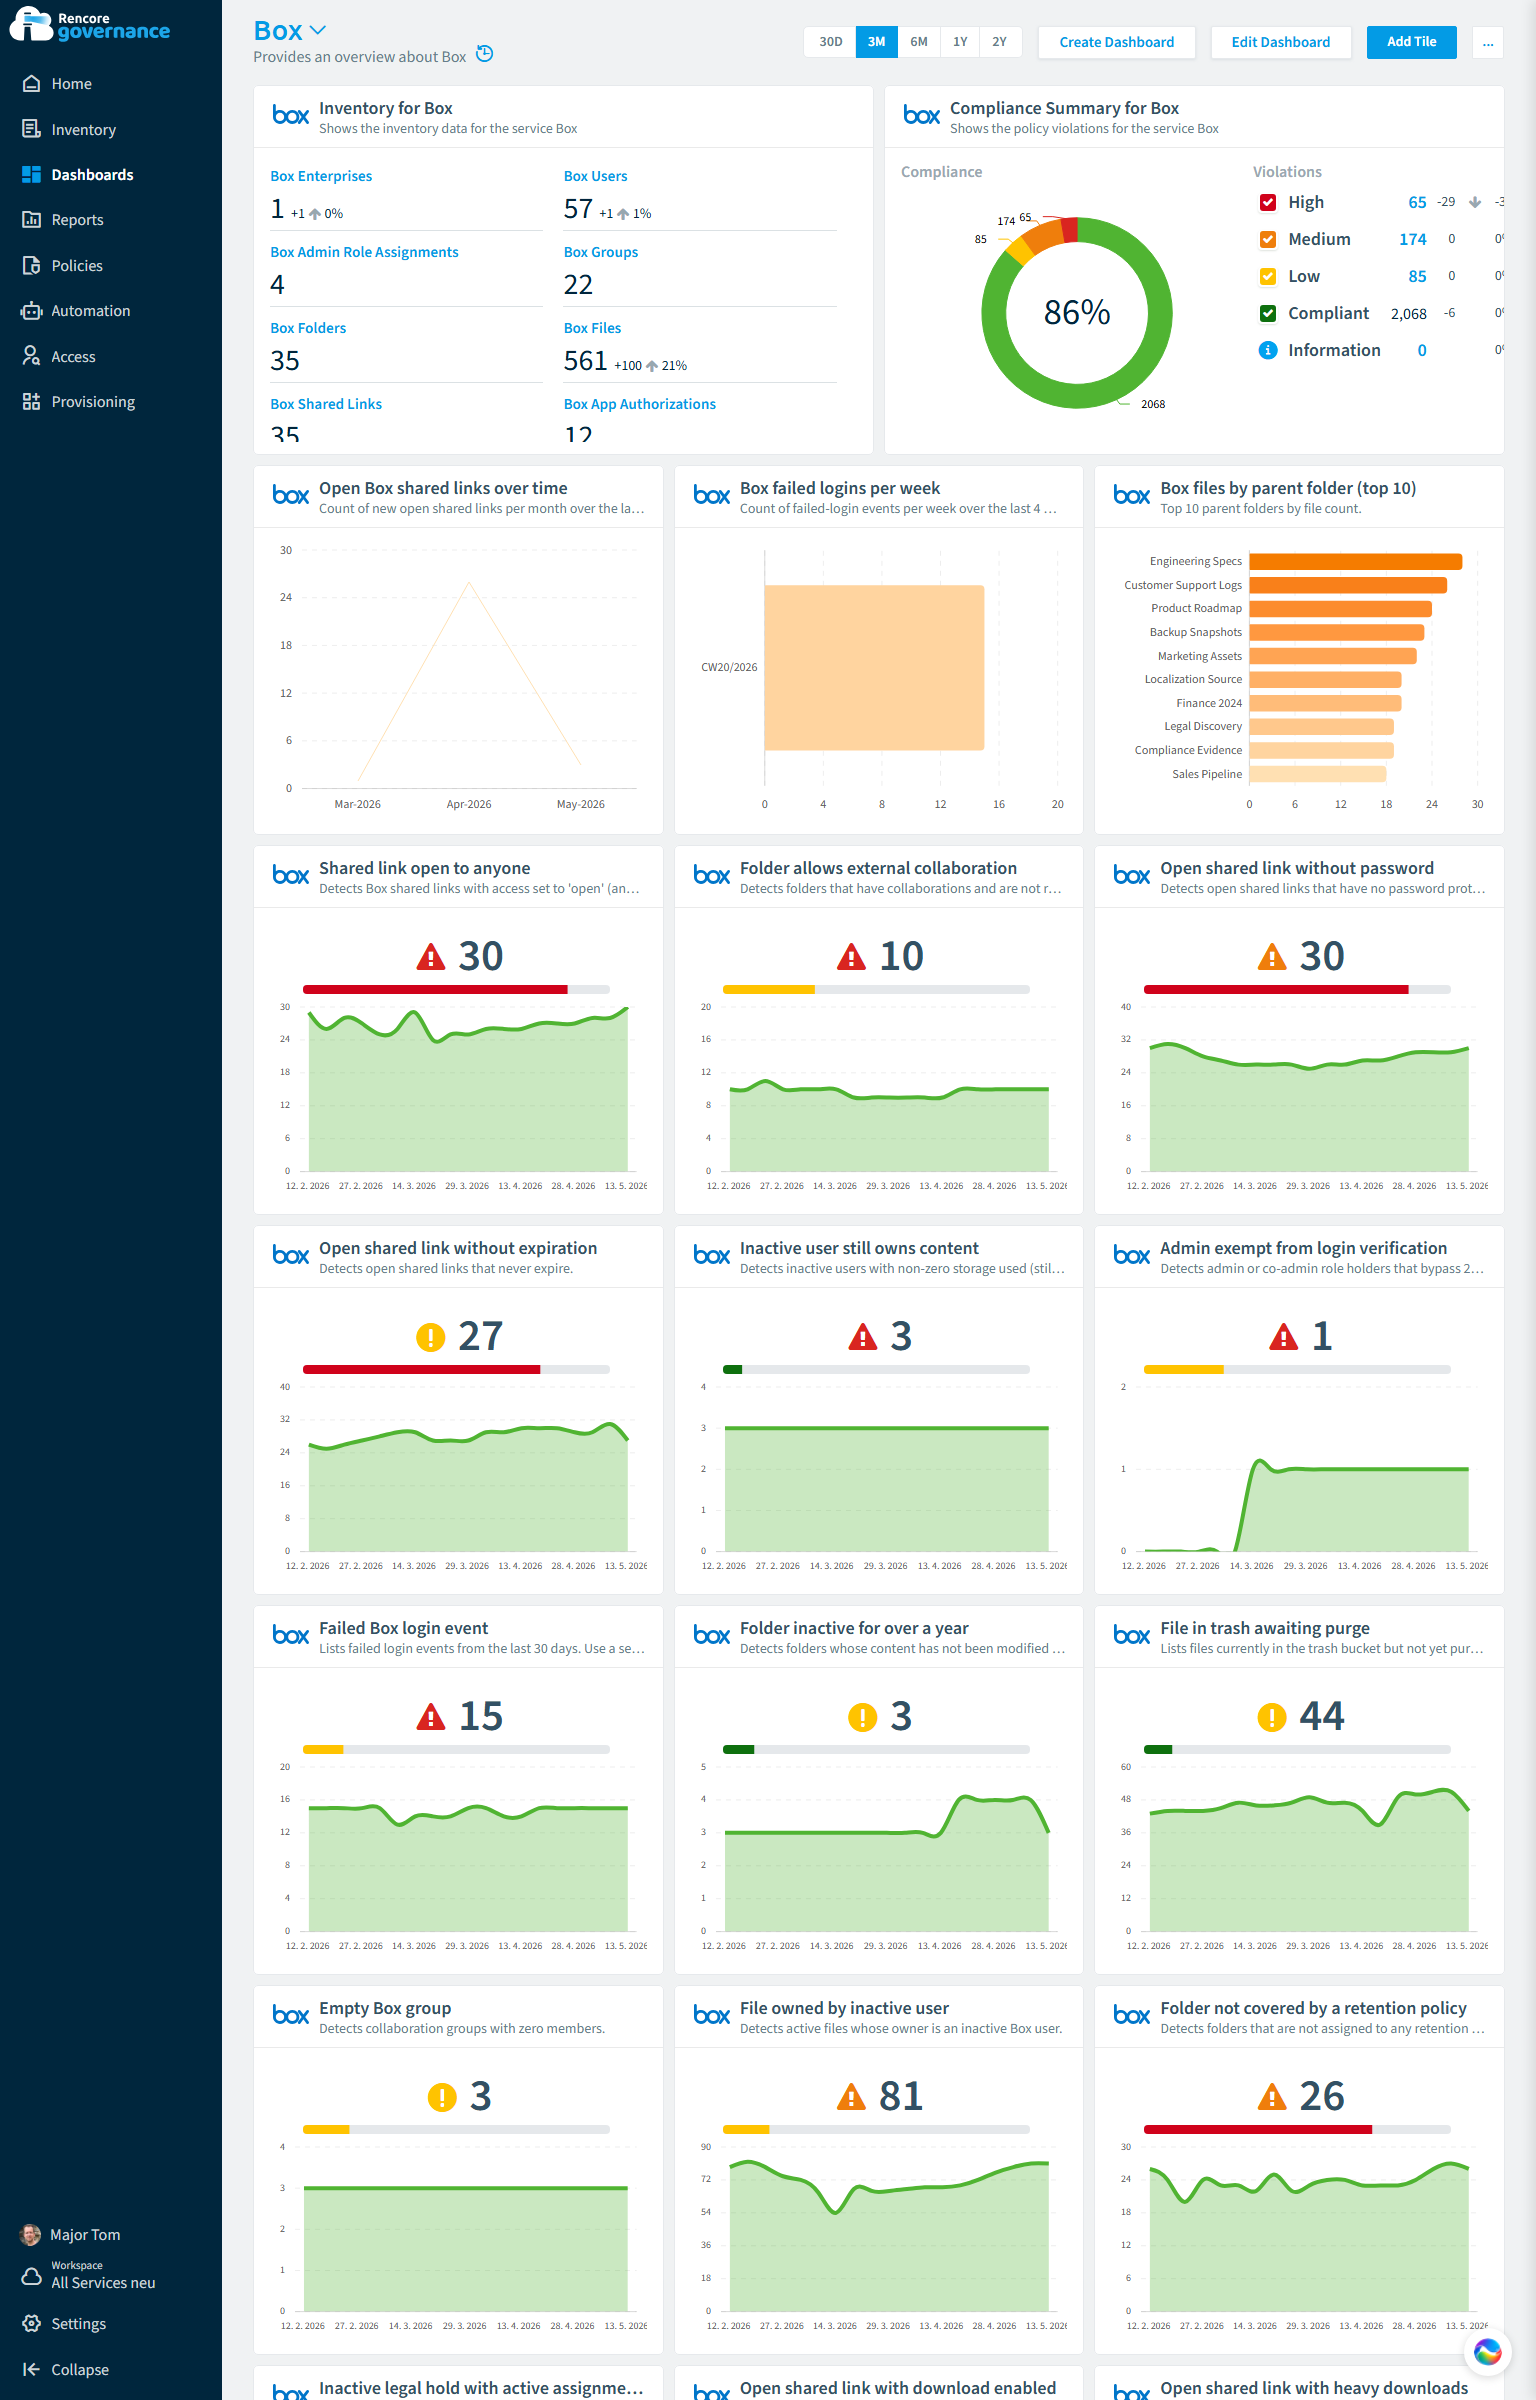This screenshot has height=2400, width=1536.
Task: Switch to the 6M time range
Action: tap(919, 42)
